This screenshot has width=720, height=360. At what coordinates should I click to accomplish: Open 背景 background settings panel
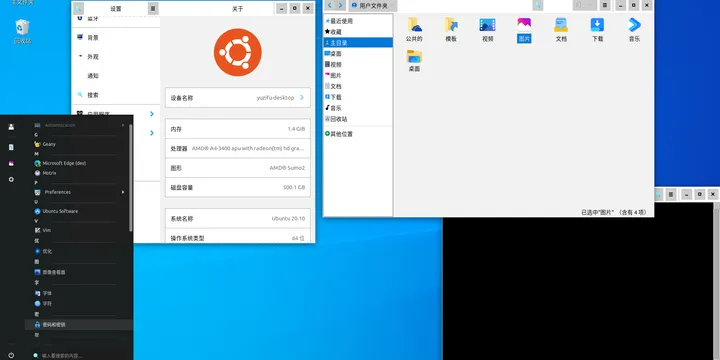pos(116,37)
